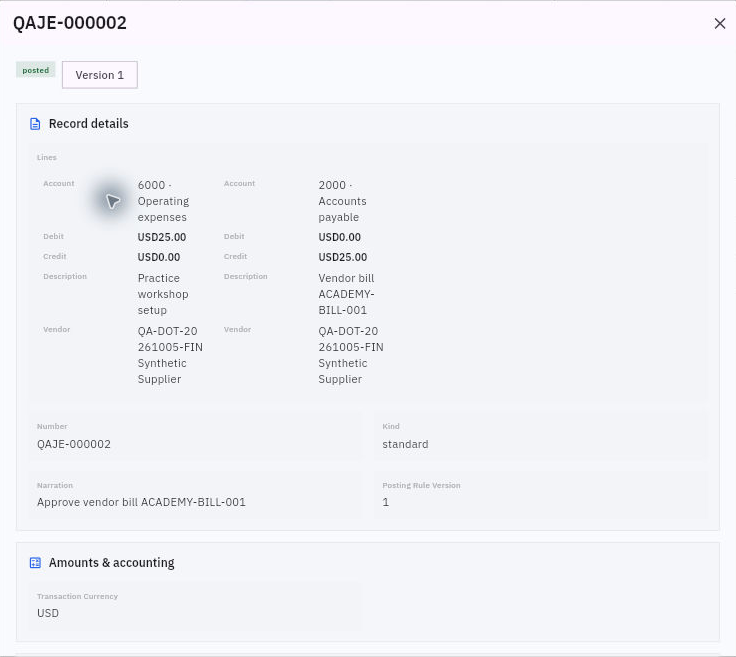This screenshot has height=657, width=736.
Task: Click vendor name under Operating expenses line
Action: click(170, 355)
